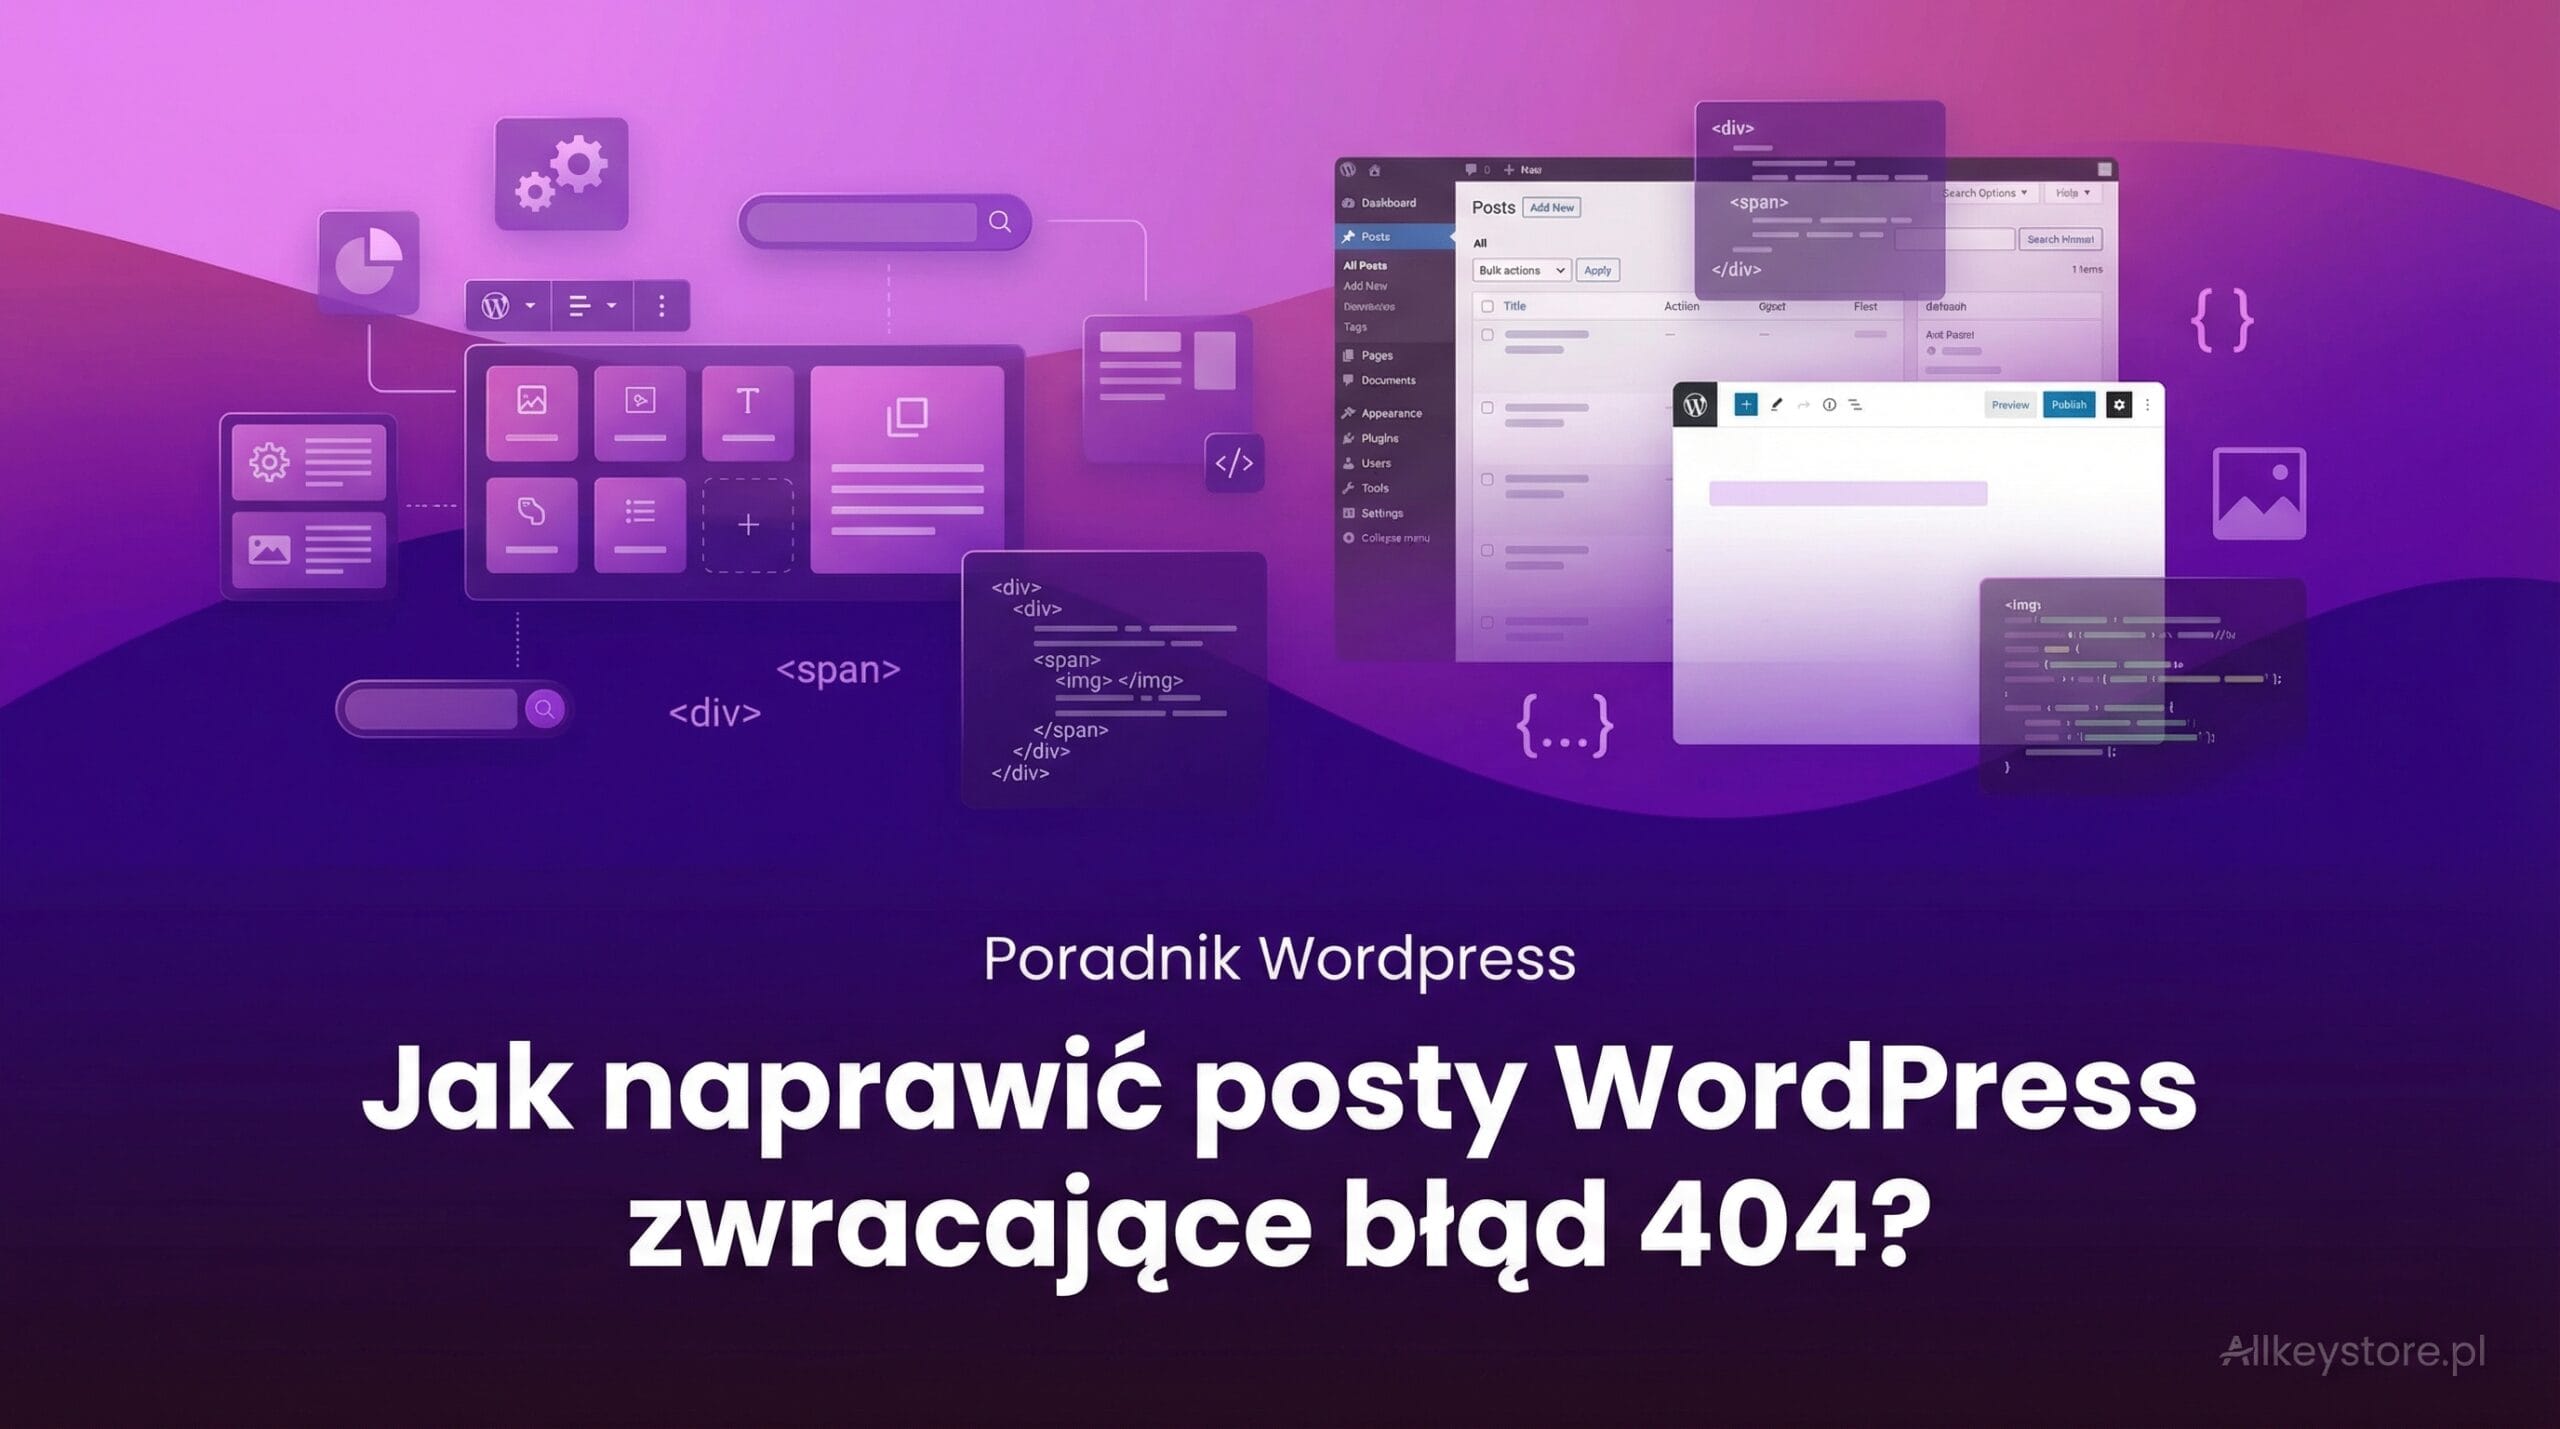Focus the upper search bar field

[862, 222]
